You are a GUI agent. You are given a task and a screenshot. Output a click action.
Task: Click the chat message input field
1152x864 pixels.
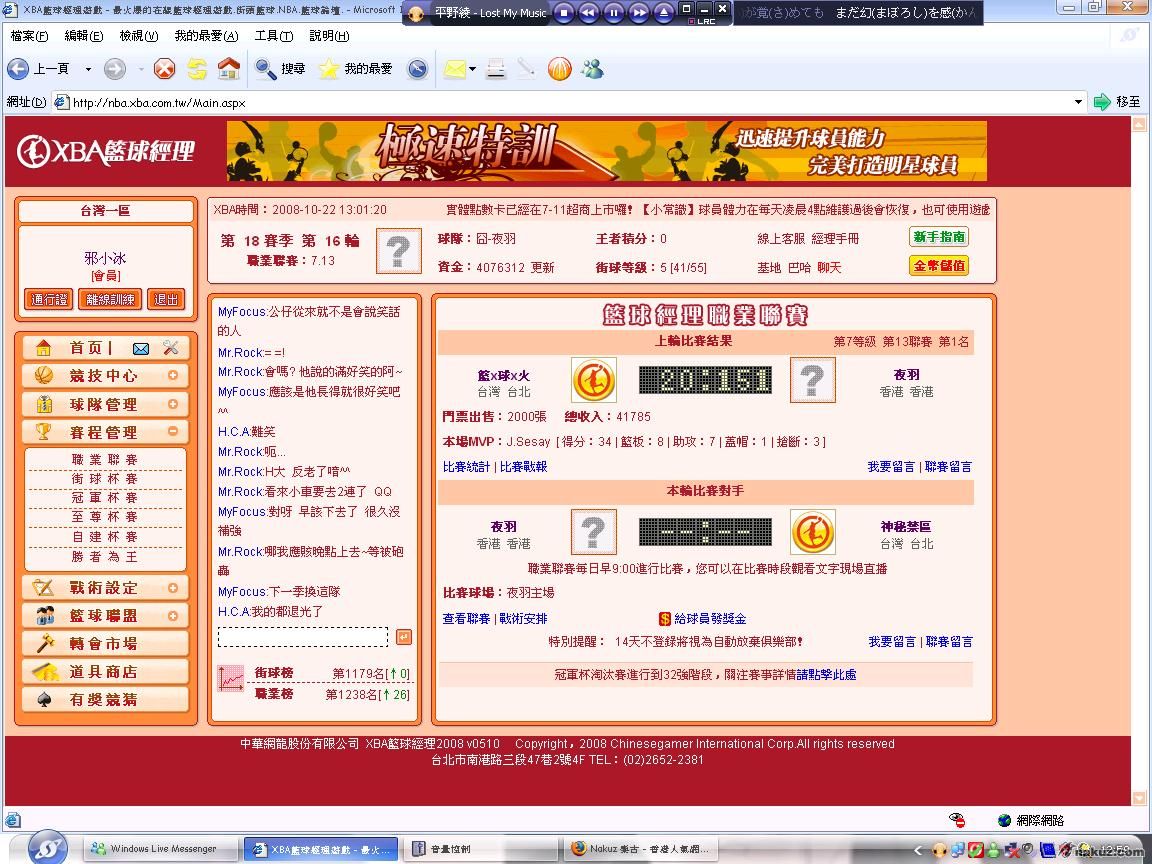(303, 637)
